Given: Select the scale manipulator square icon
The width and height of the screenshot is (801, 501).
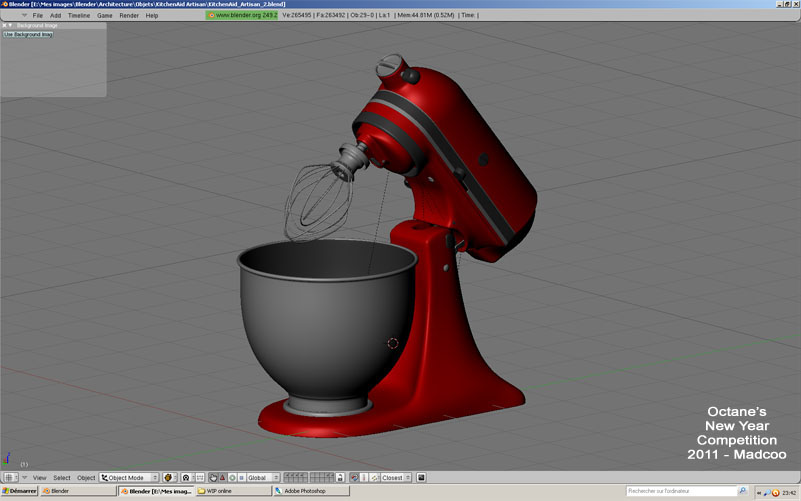Looking at the screenshot, I should coord(242,478).
